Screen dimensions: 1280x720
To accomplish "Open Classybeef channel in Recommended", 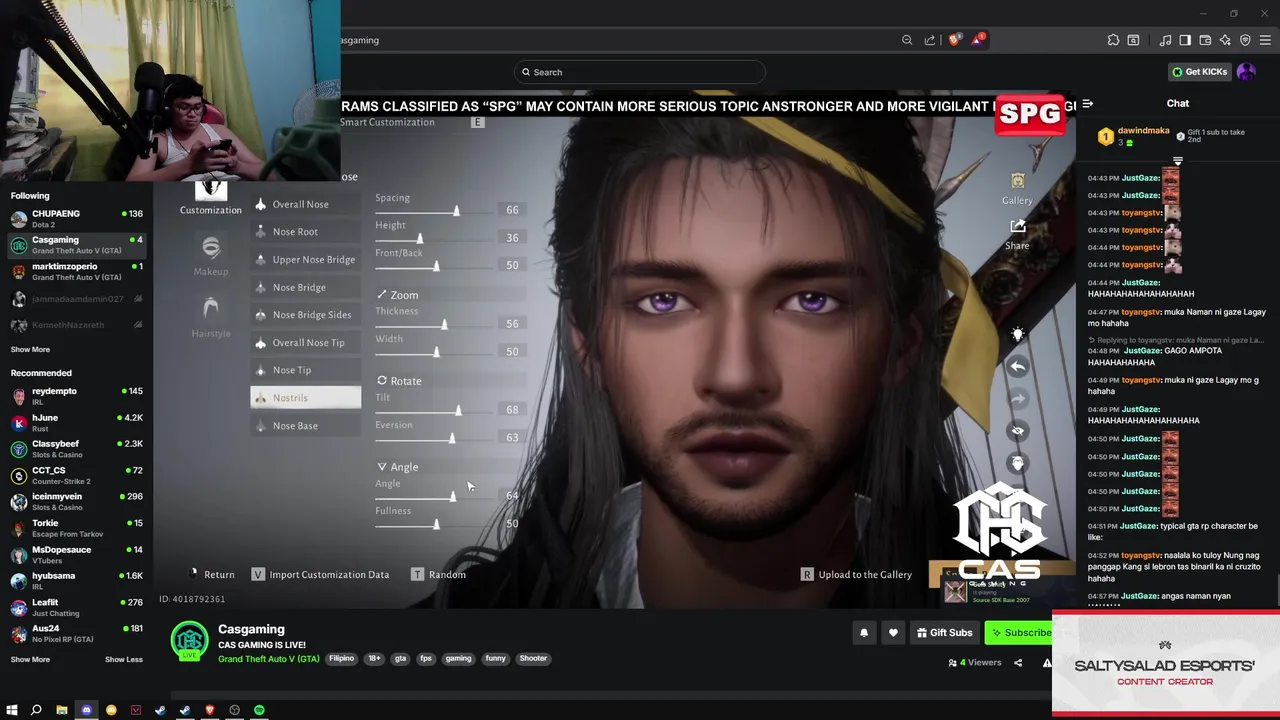I will pos(76,448).
